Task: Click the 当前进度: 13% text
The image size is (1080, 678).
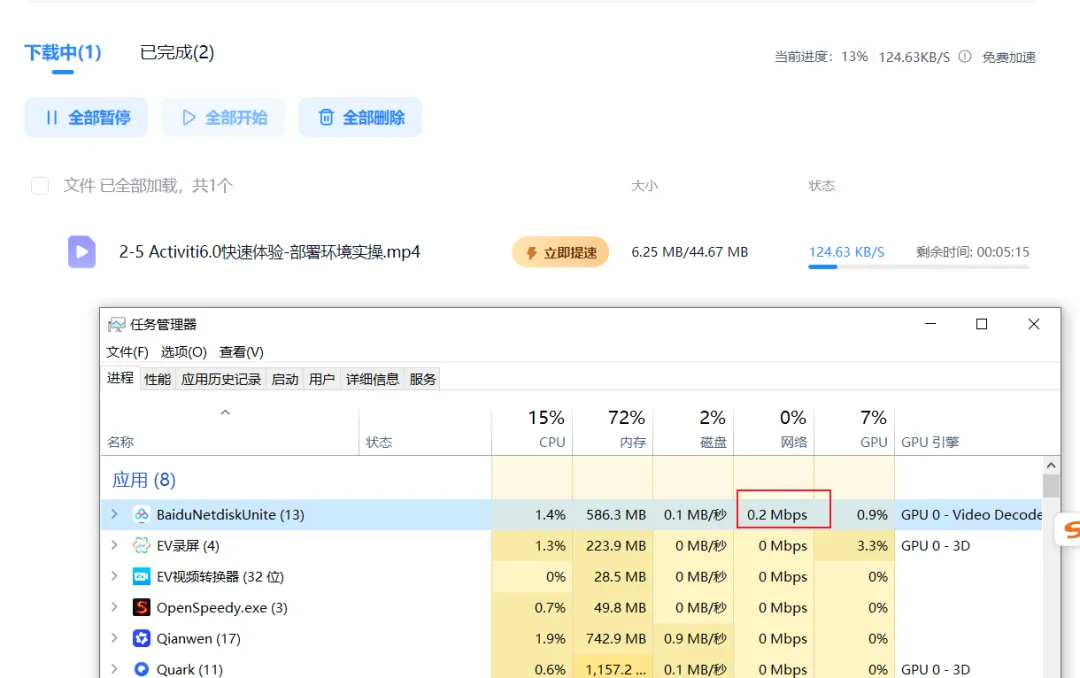Action: click(821, 56)
